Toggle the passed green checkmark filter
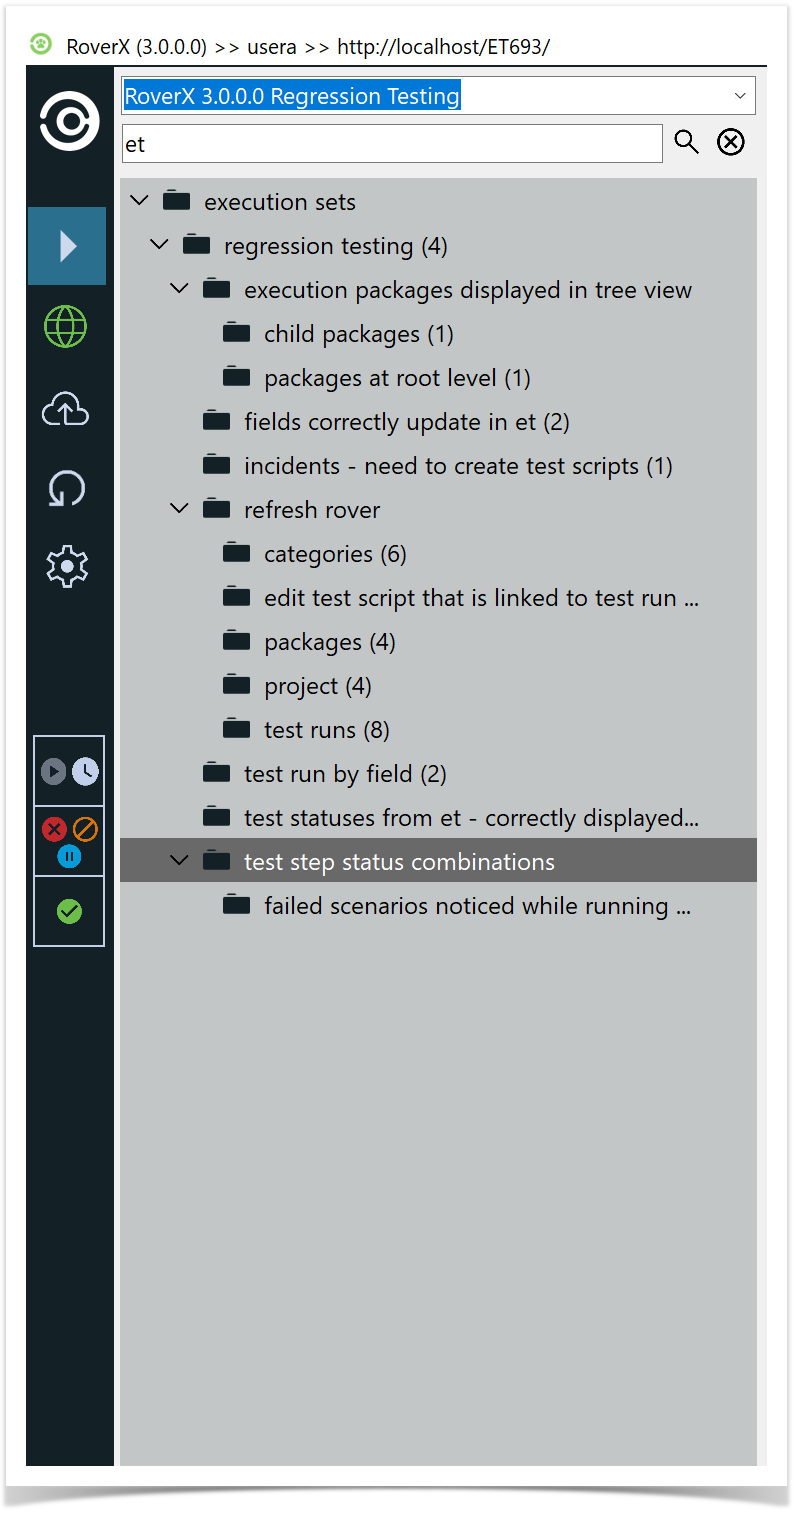Image resolution: width=801 pixels, height=1515 pixels. 69,911
